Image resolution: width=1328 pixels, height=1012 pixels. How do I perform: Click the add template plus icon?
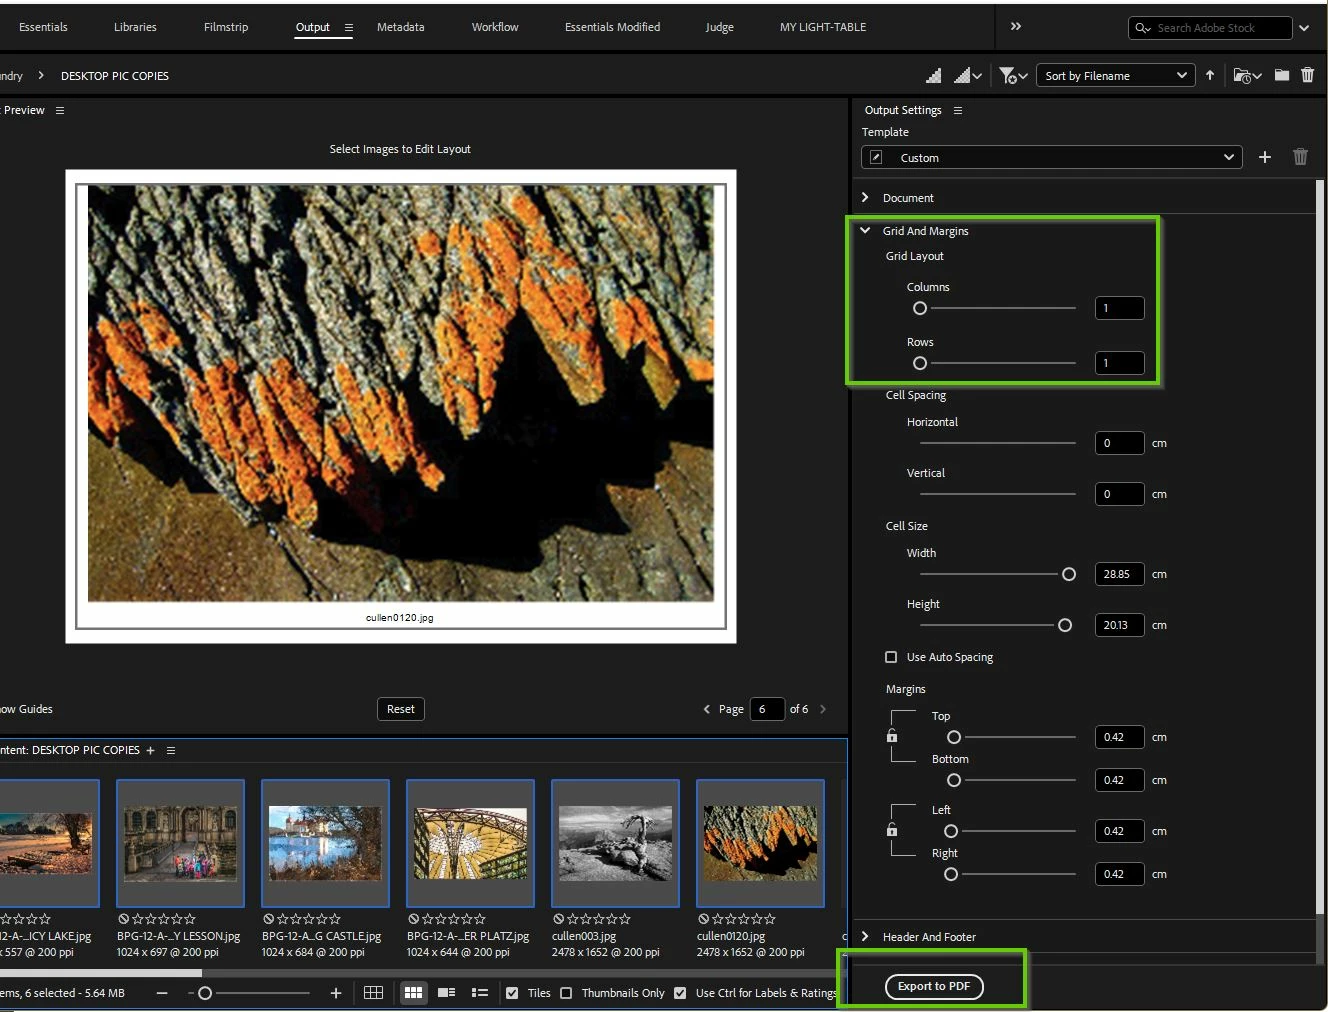pos(1265,157)
